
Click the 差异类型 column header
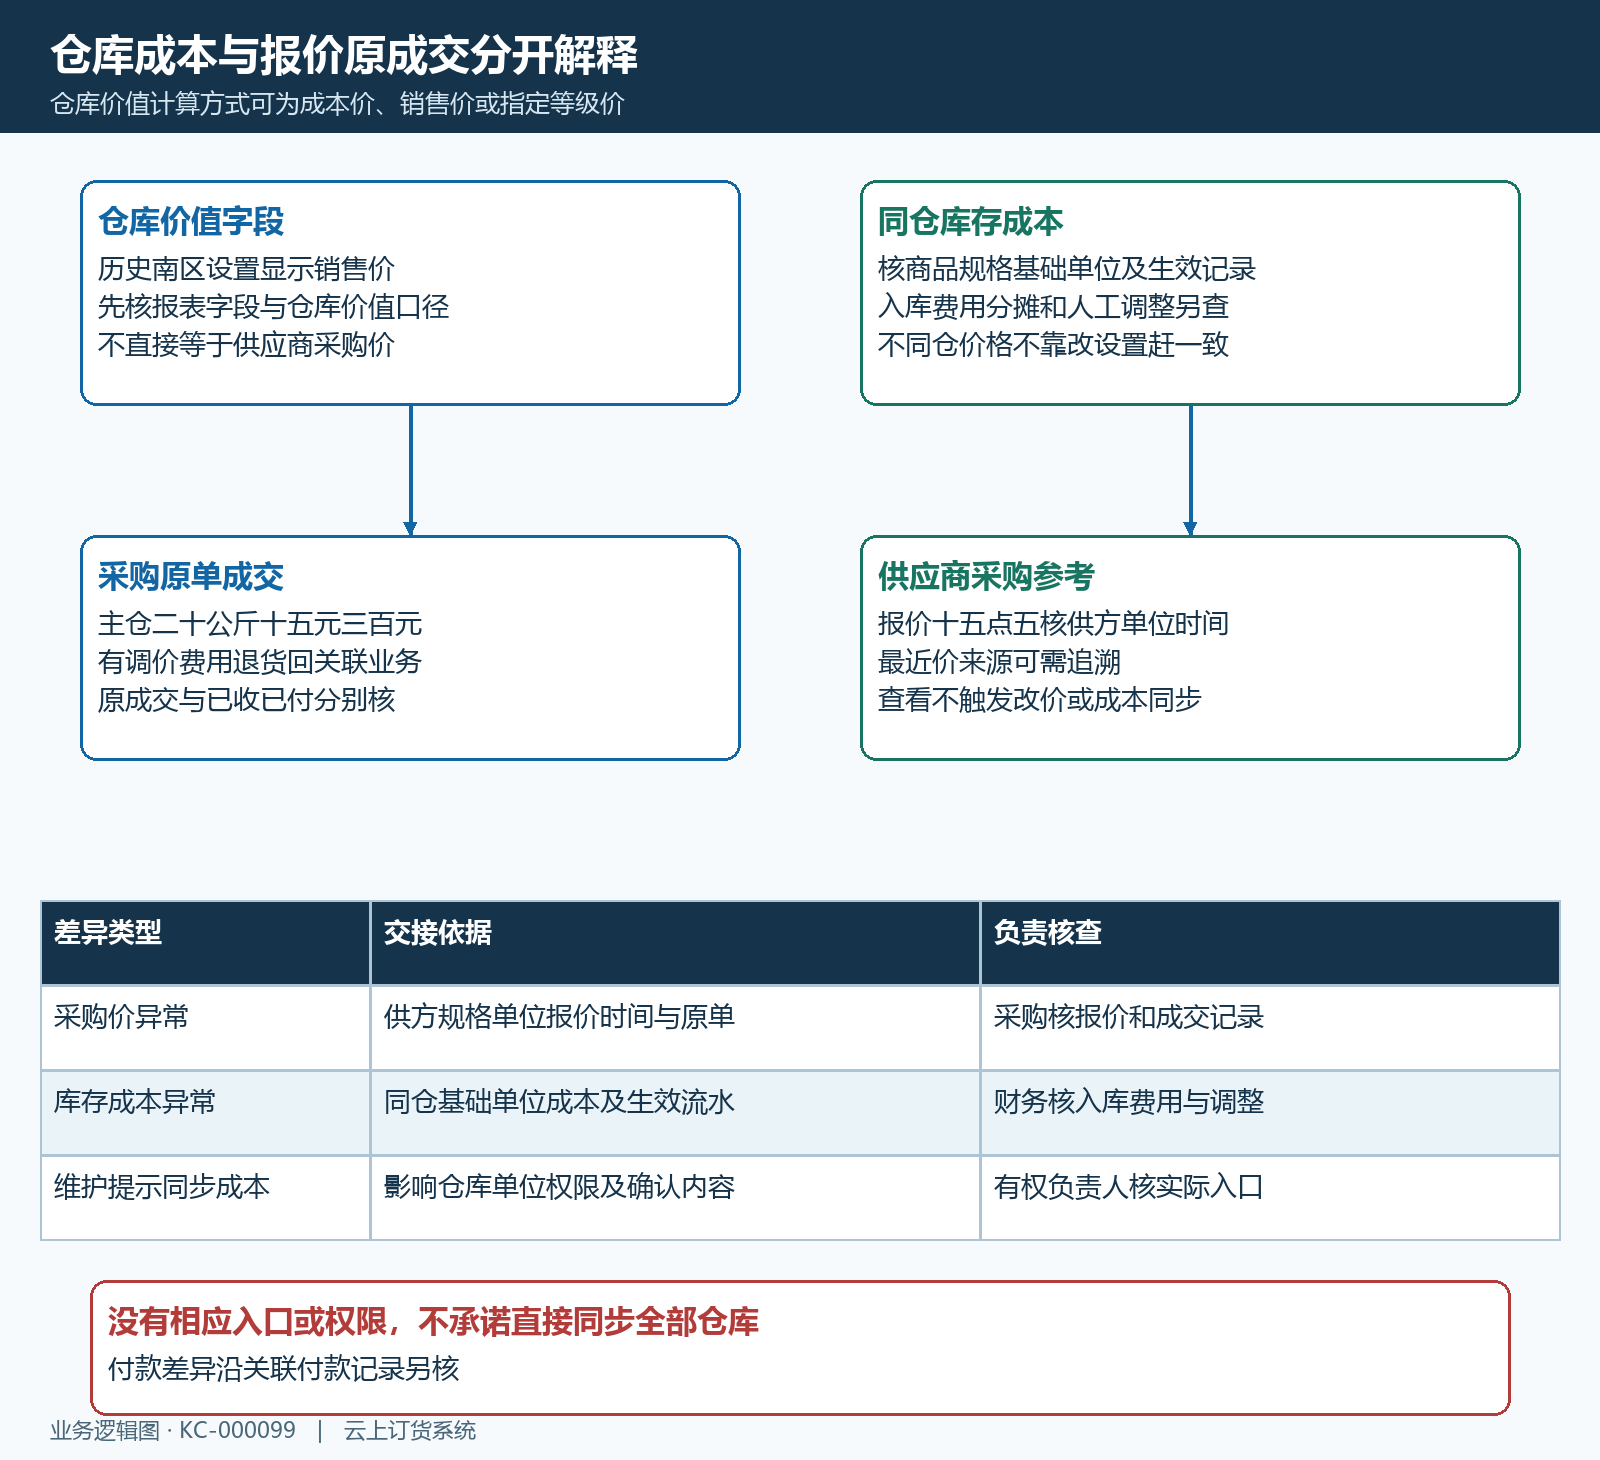pyautogui.click(x=206, y=943)
